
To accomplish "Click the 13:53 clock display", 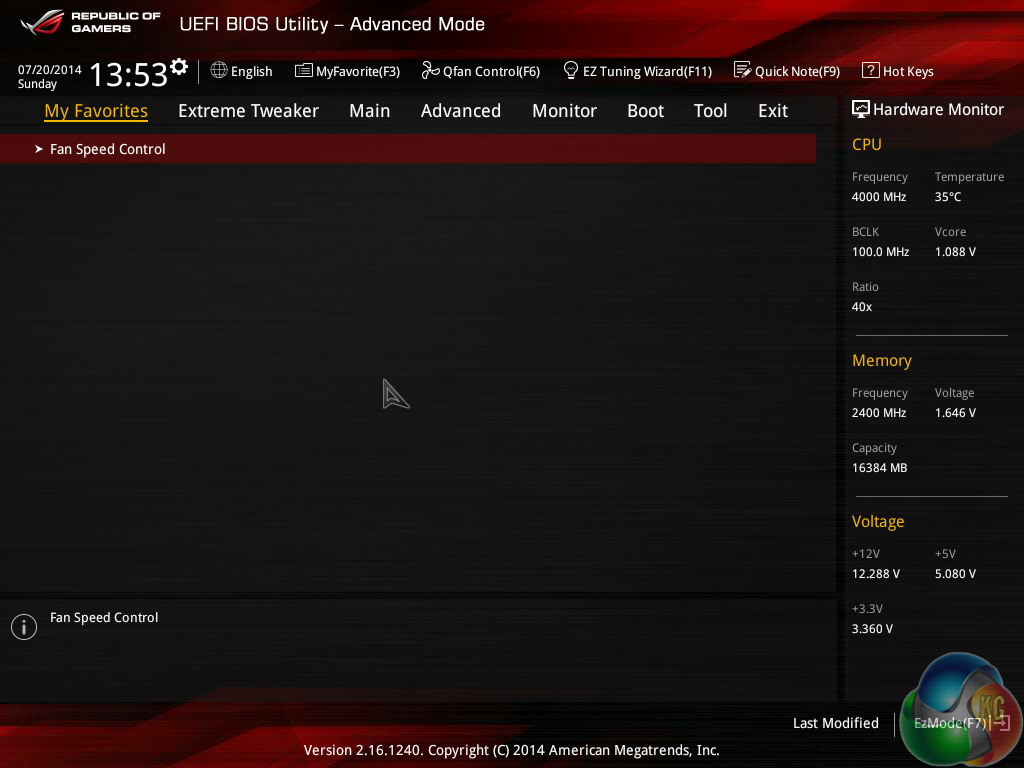I will 129,74.
